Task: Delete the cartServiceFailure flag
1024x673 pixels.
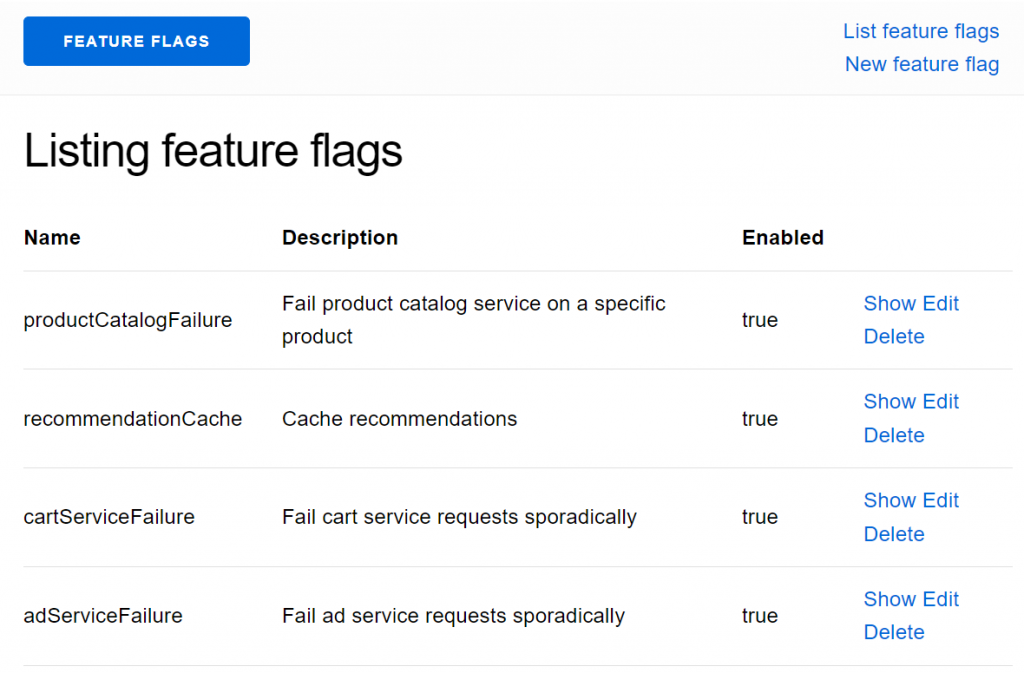Action: tap(893, 534)
